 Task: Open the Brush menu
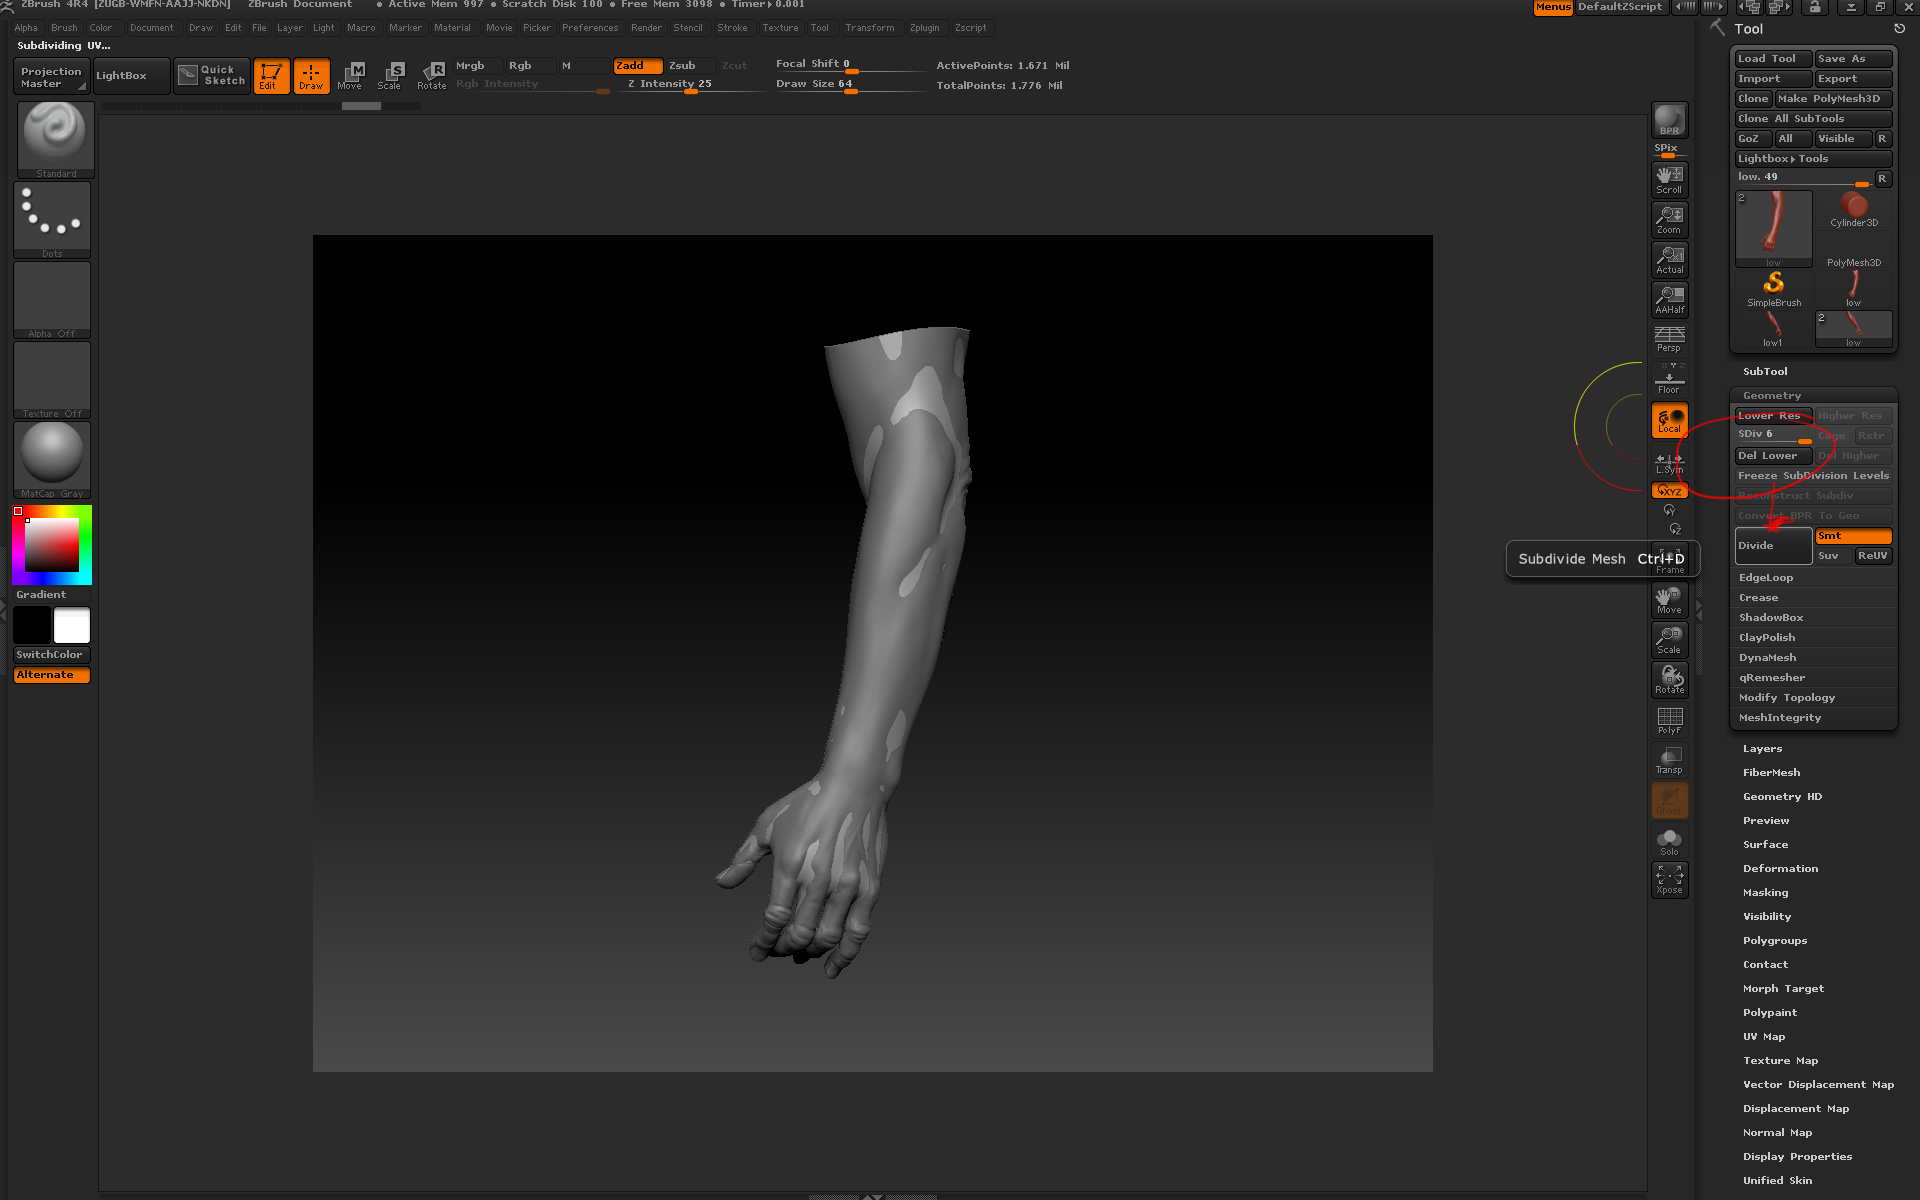[64, 28]
